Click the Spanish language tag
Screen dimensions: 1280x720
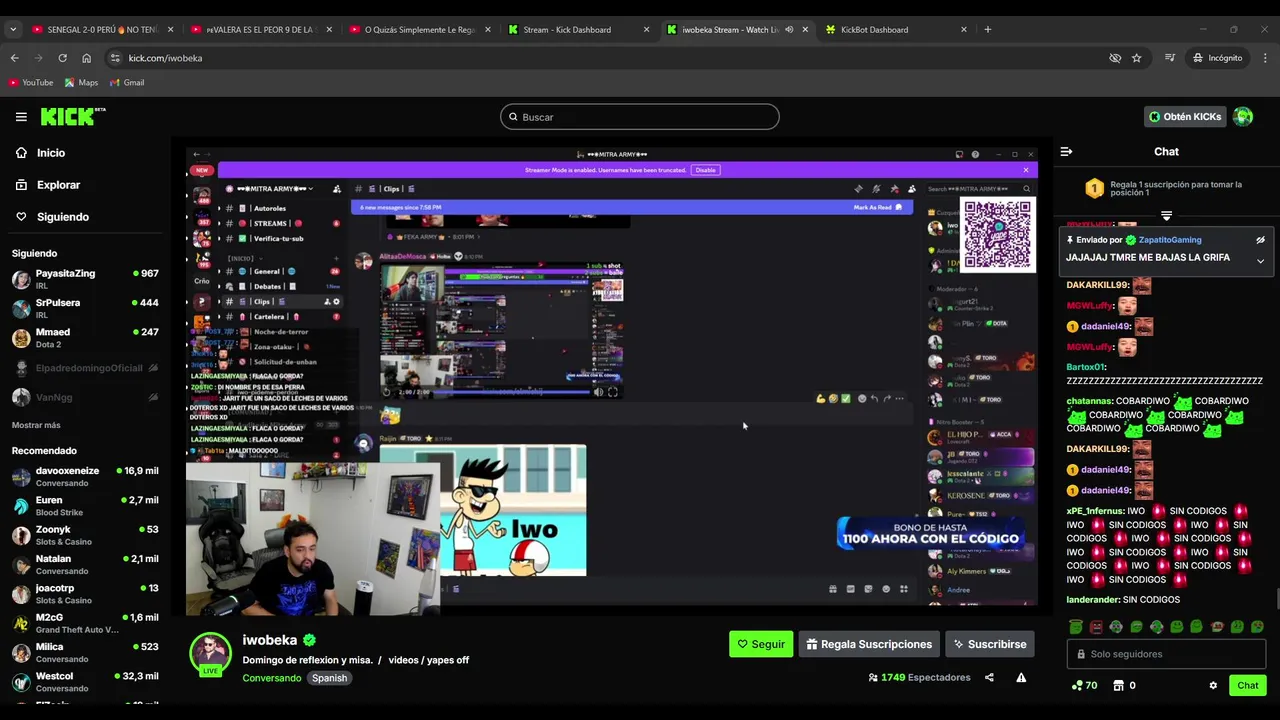tap(329, 678)
